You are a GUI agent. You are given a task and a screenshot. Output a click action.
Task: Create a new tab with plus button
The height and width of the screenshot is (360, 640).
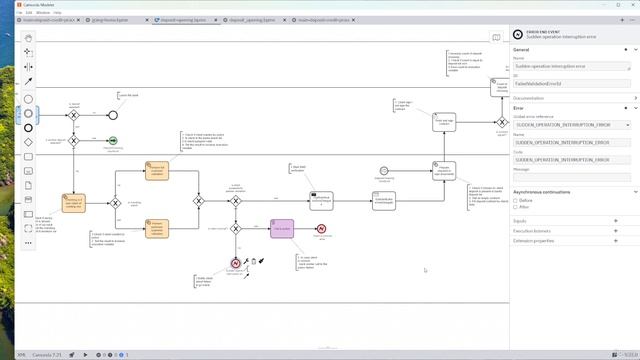[622, 20]
